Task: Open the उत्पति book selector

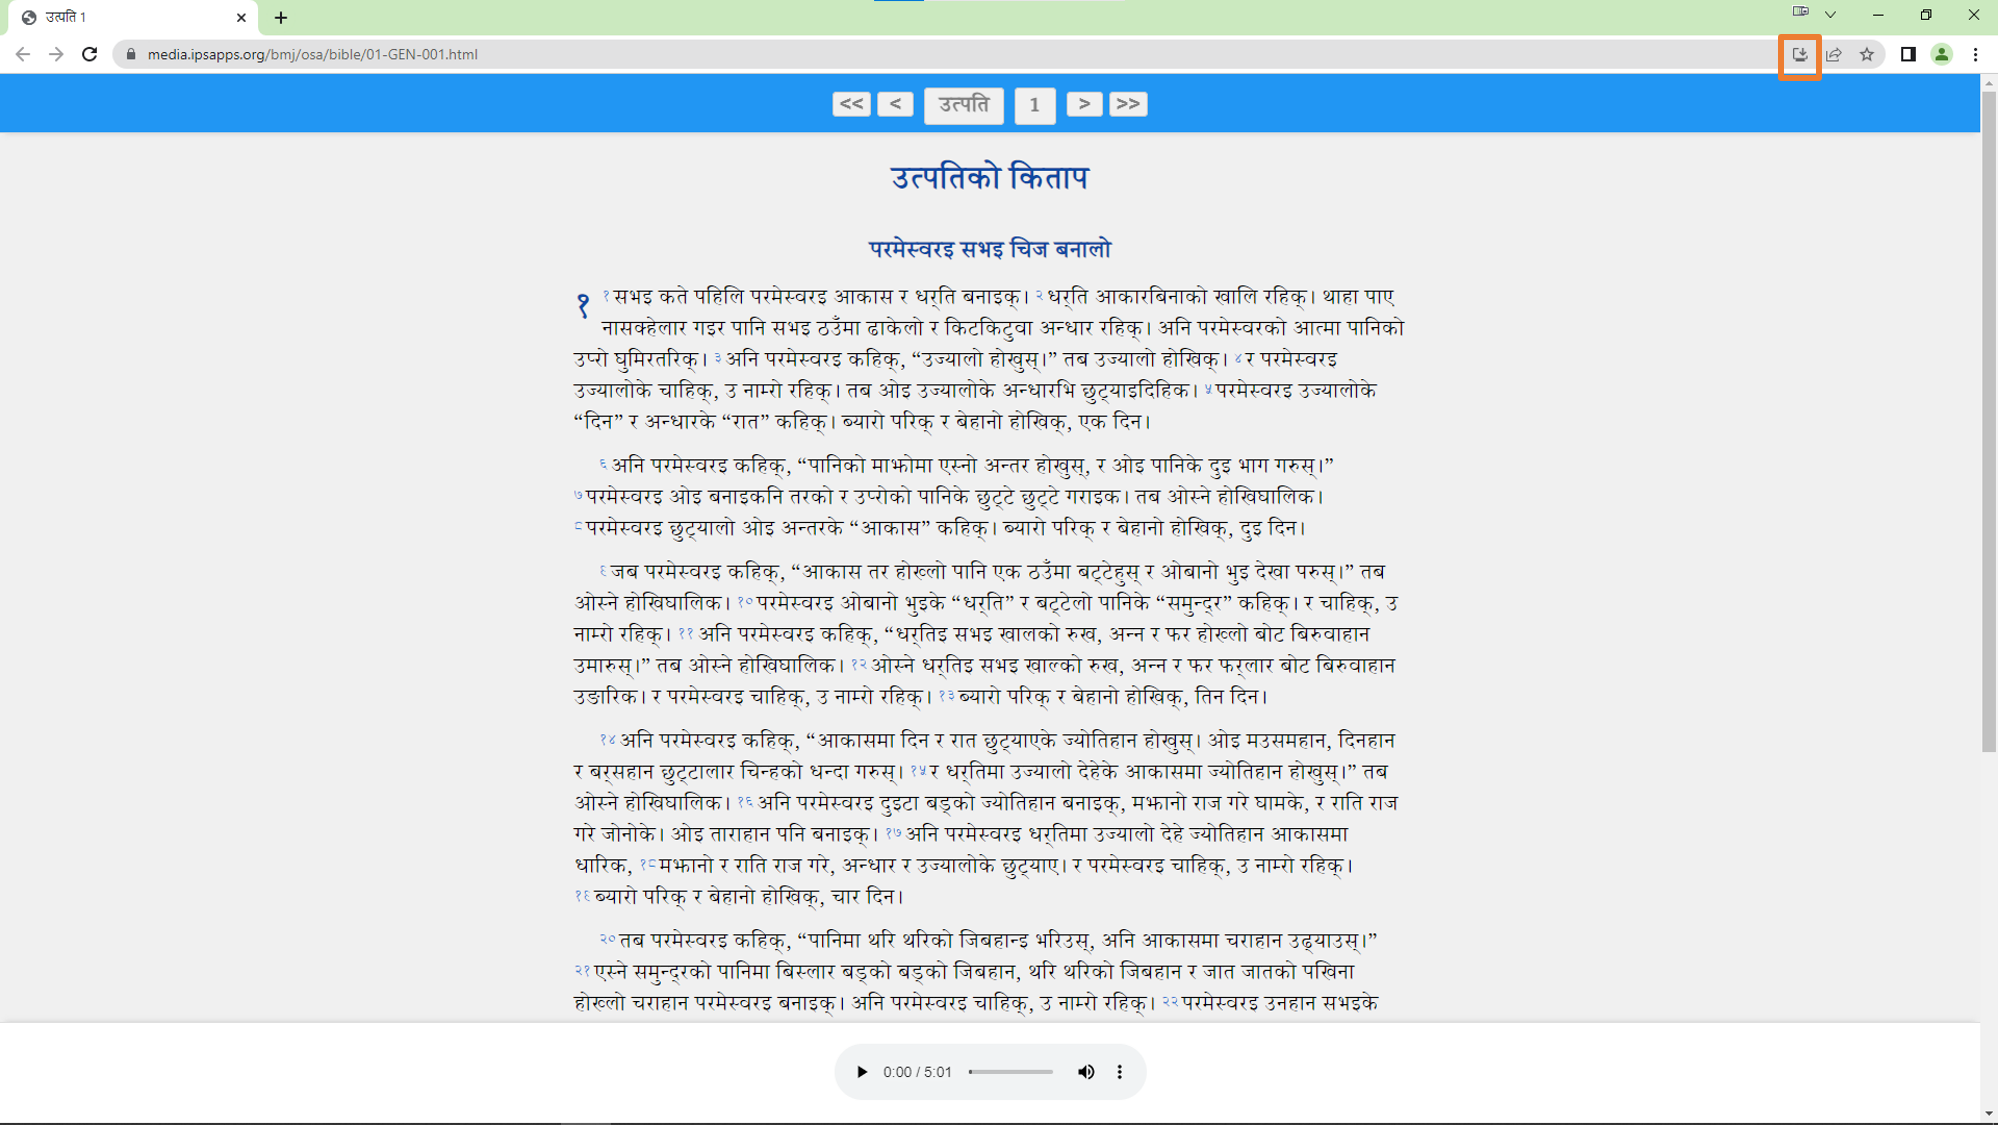Action: (x=963, y=104)
